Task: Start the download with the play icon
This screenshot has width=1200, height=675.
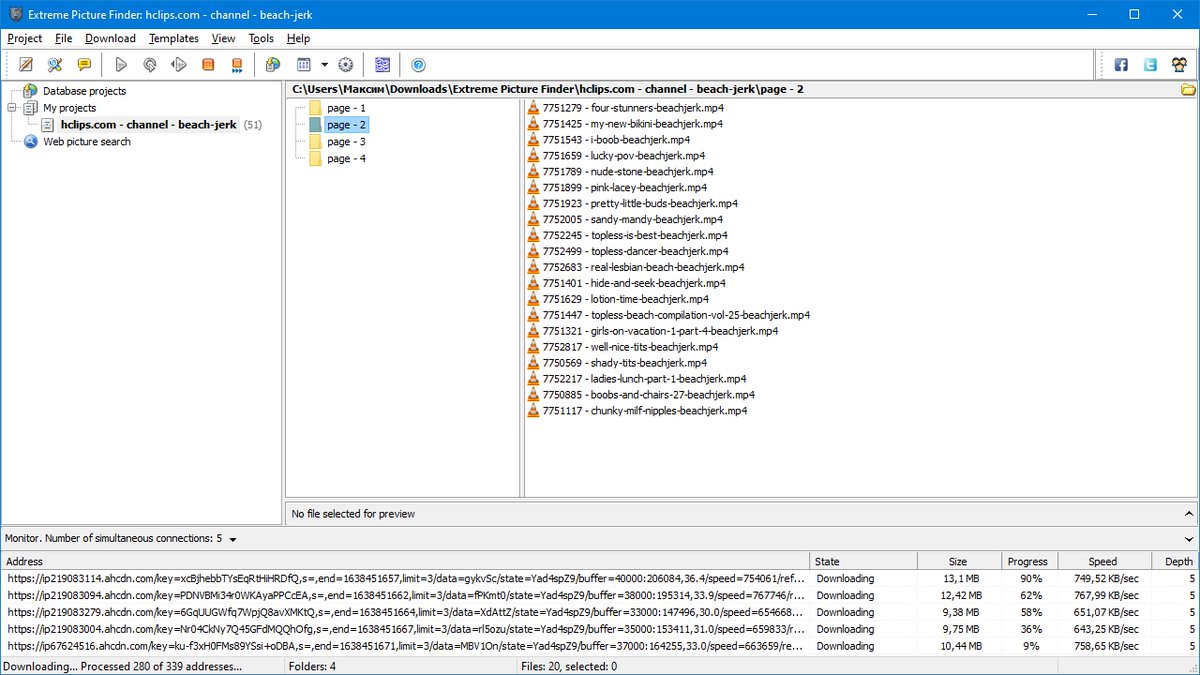Action: tap(121, 65)
